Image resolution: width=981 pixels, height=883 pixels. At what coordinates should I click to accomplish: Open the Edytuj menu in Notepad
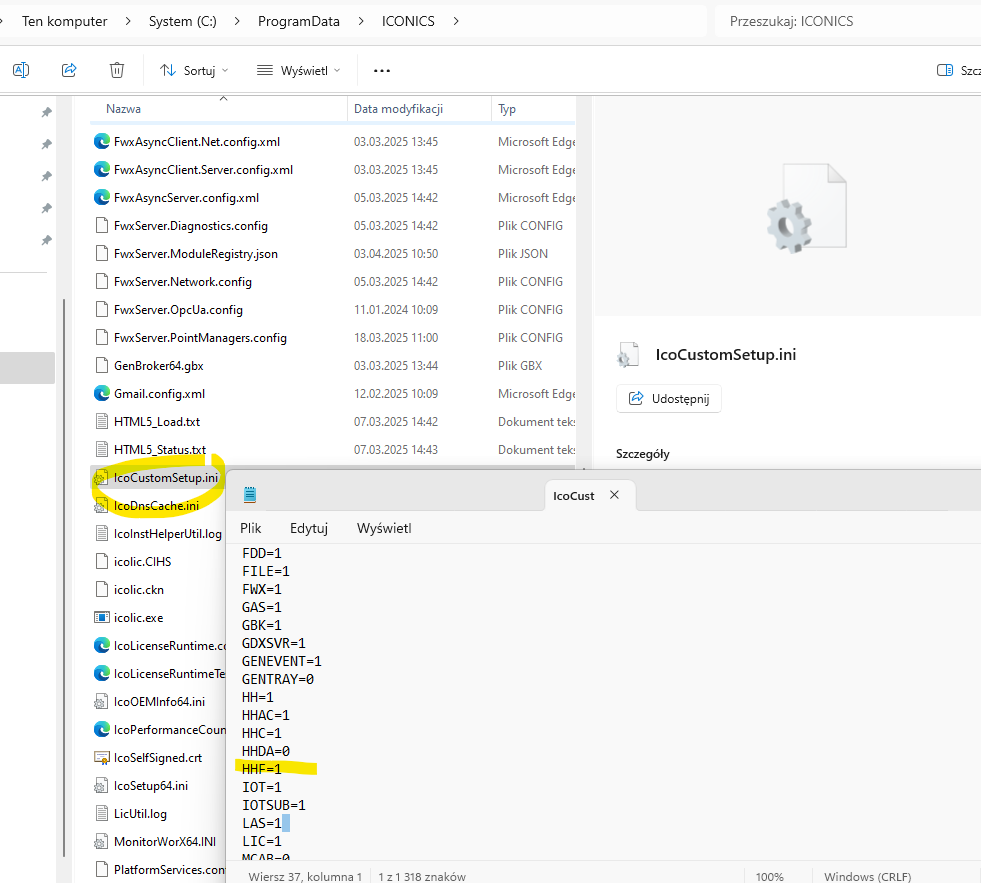point(309,528)
